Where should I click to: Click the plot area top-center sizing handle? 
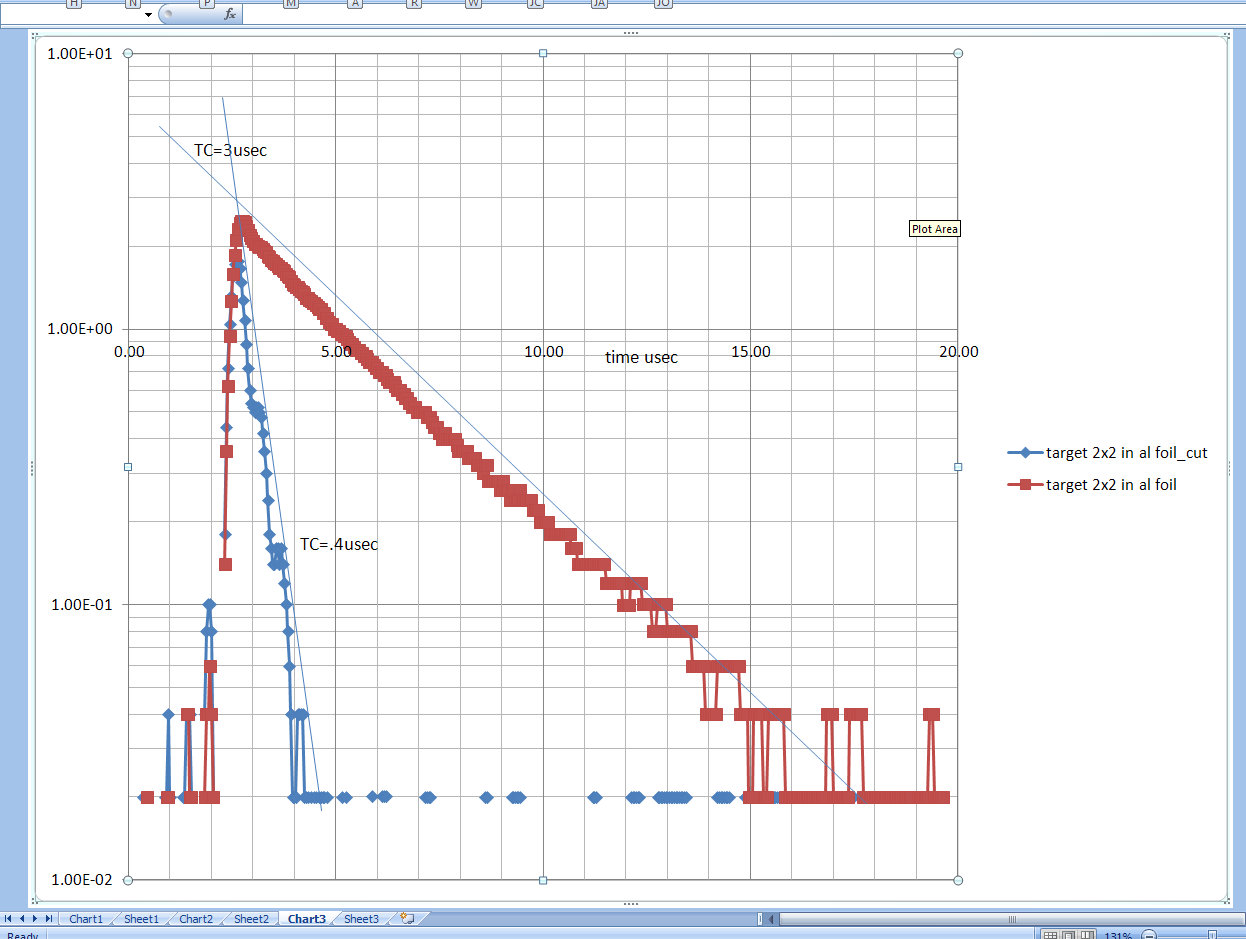coord(543,53)
